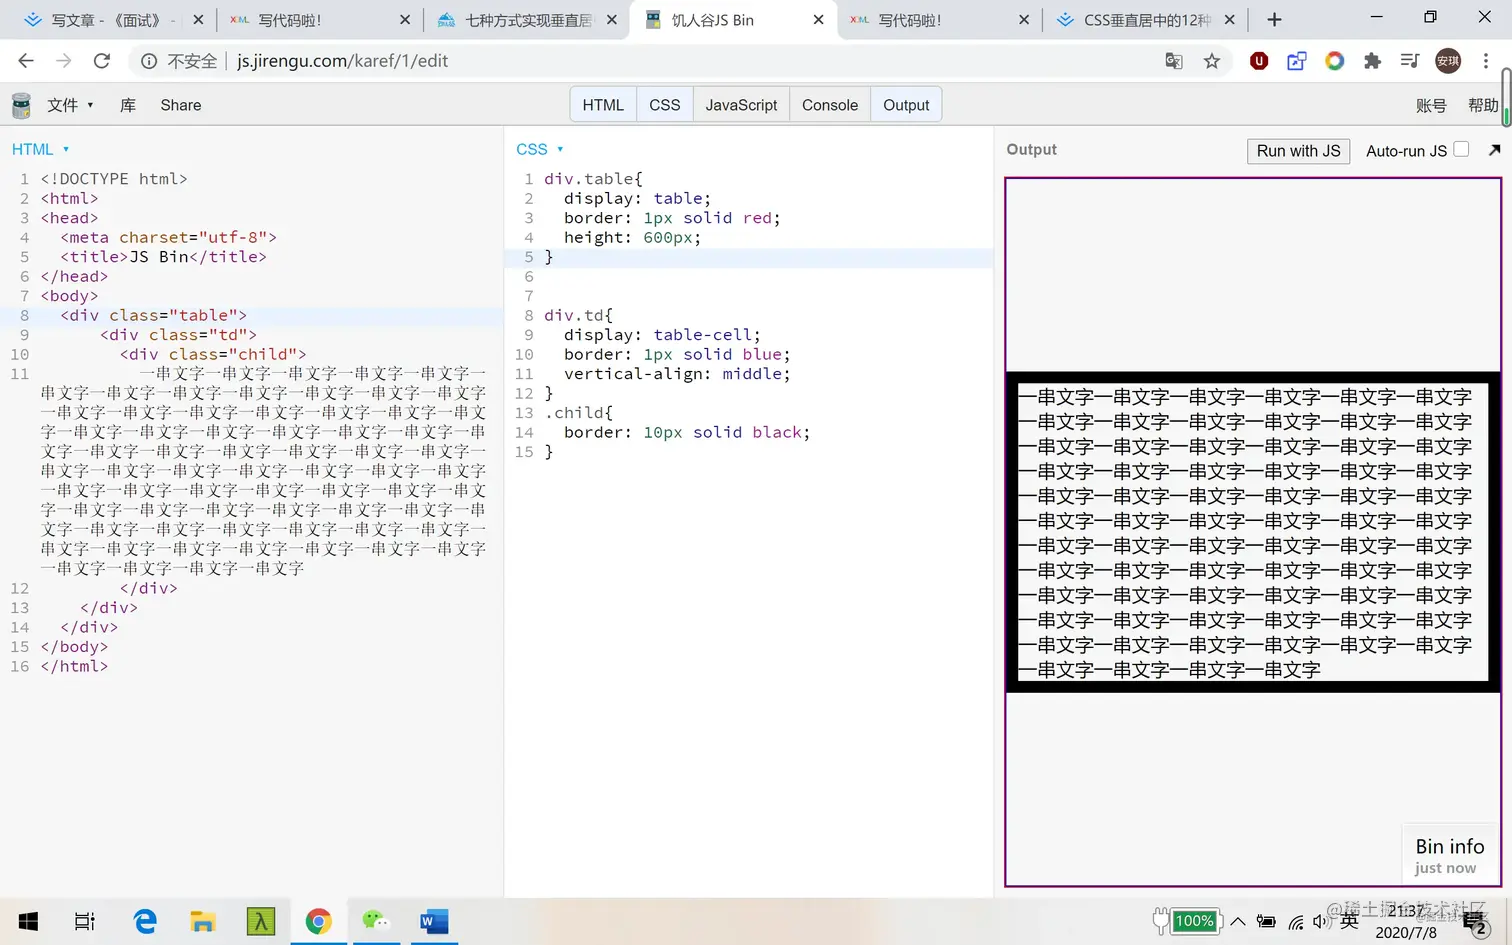Pop out the output with arrow icon

pos(1494,150)
